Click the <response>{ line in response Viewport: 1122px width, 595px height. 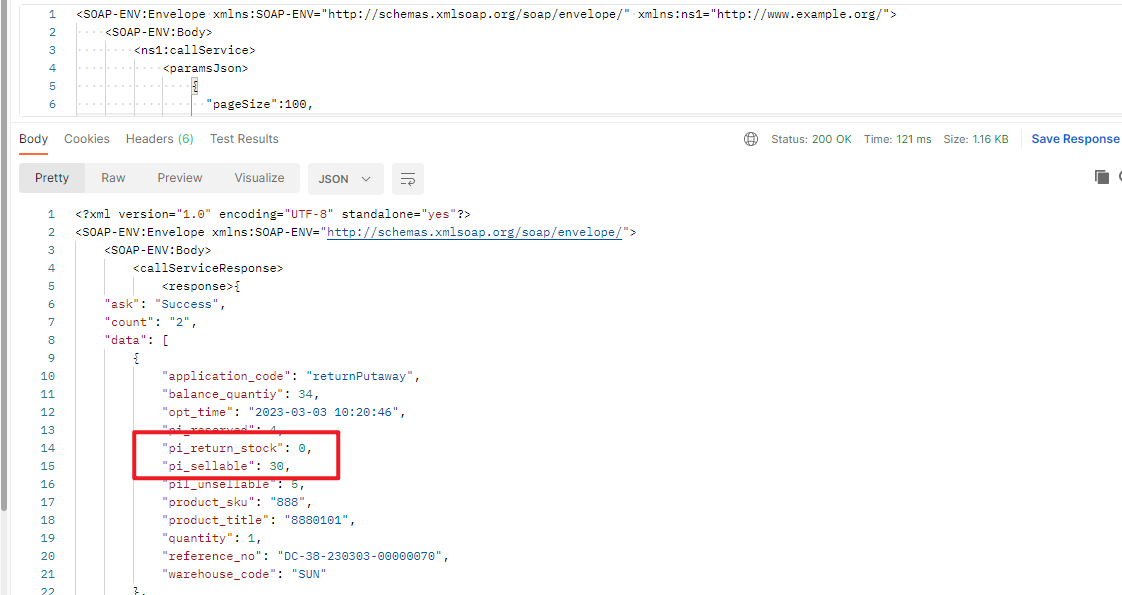tap(201, 286)
